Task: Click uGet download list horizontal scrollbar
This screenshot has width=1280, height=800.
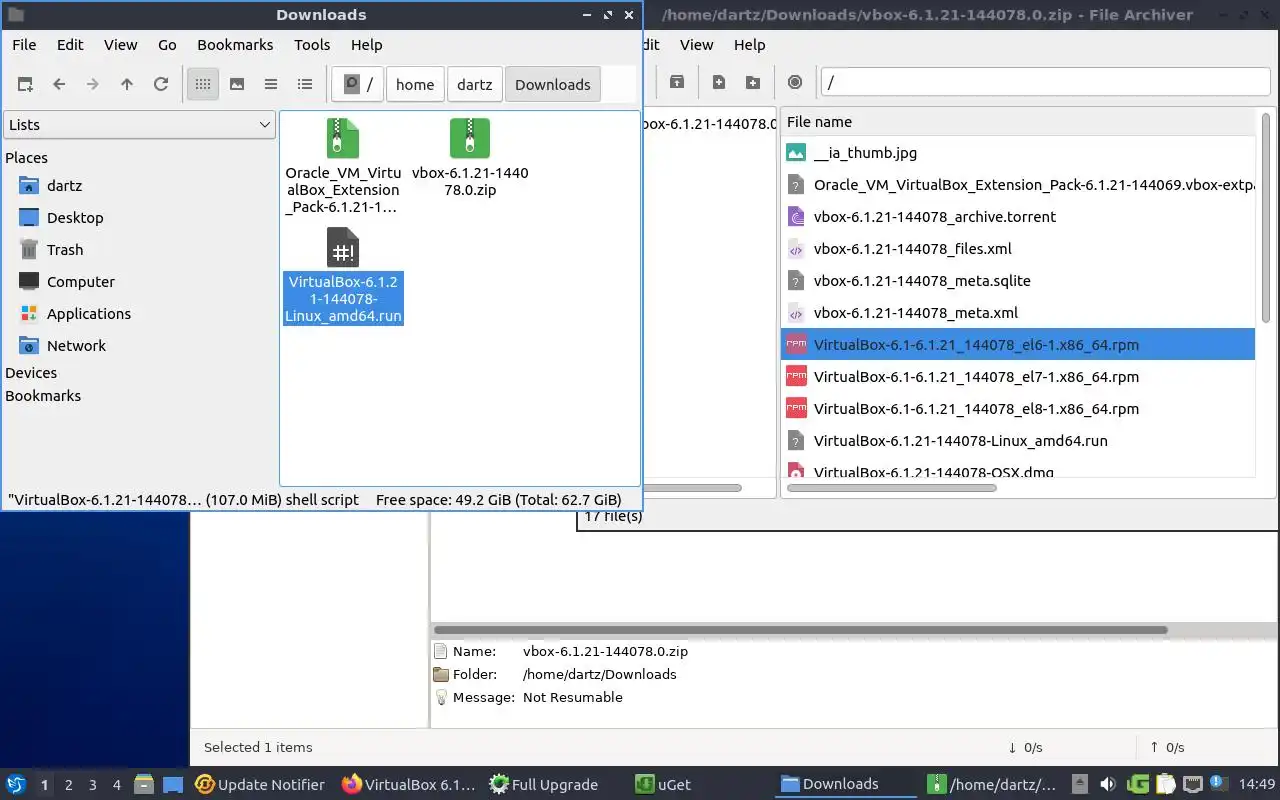Action: coord(800,630)
